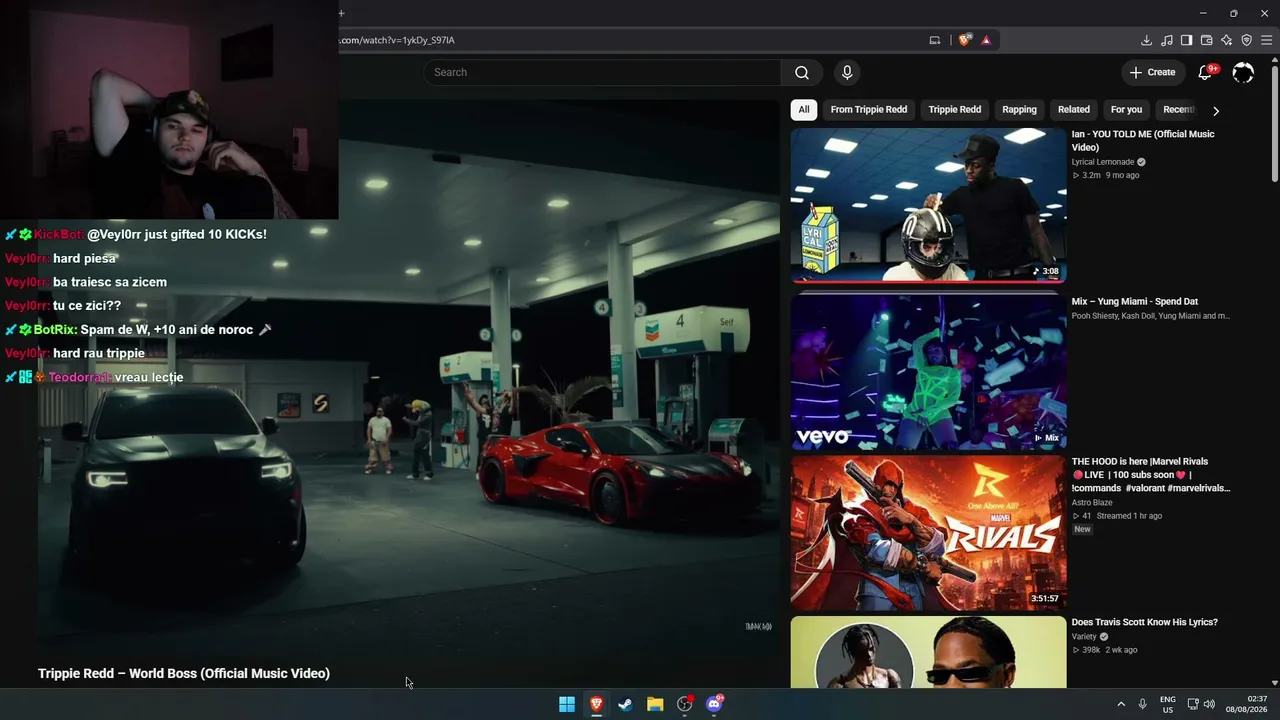This screenshot has width=1280, height=720.
Task: Open Steam from the taskbar
Action: point(625,704)
